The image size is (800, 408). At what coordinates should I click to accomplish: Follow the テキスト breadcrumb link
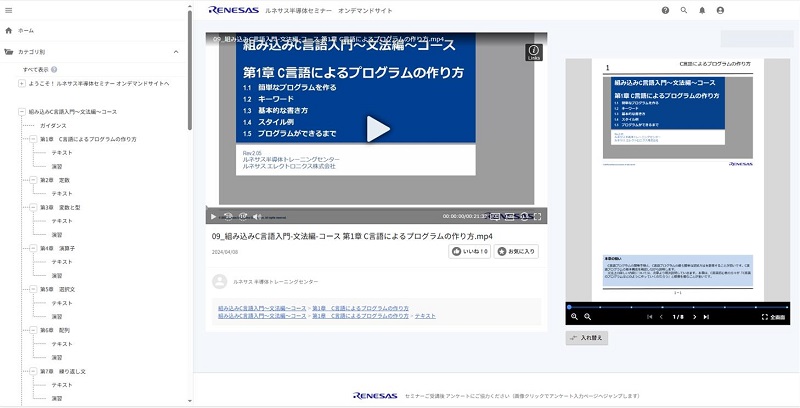[425, 316]
